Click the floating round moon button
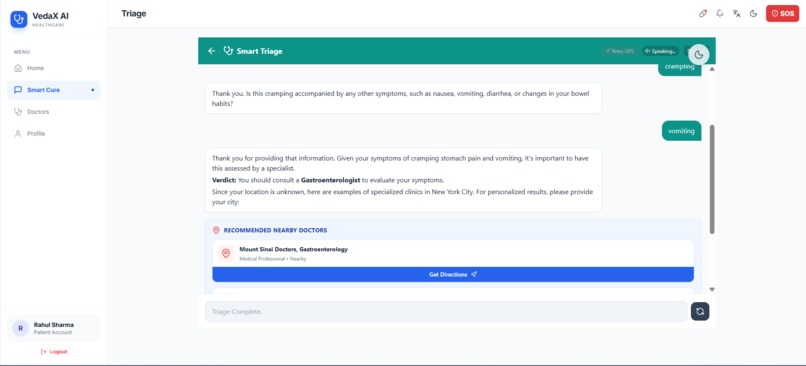Screen dimensions: 806x366 (699, 55)
